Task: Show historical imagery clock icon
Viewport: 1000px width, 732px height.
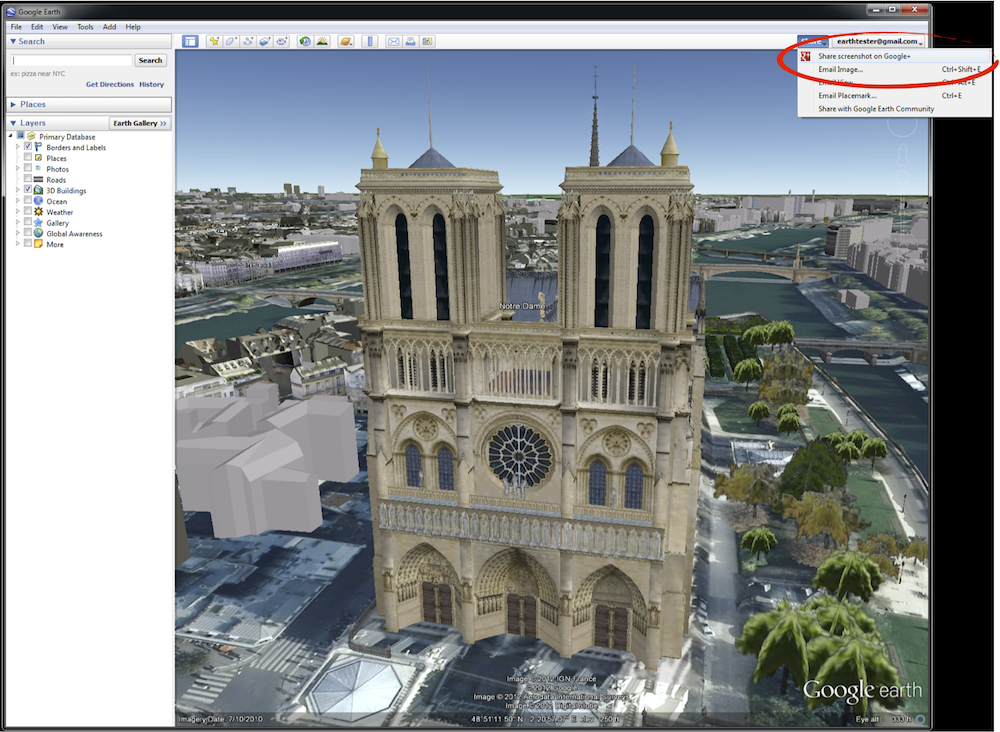Action: click(x=305, y=41)
